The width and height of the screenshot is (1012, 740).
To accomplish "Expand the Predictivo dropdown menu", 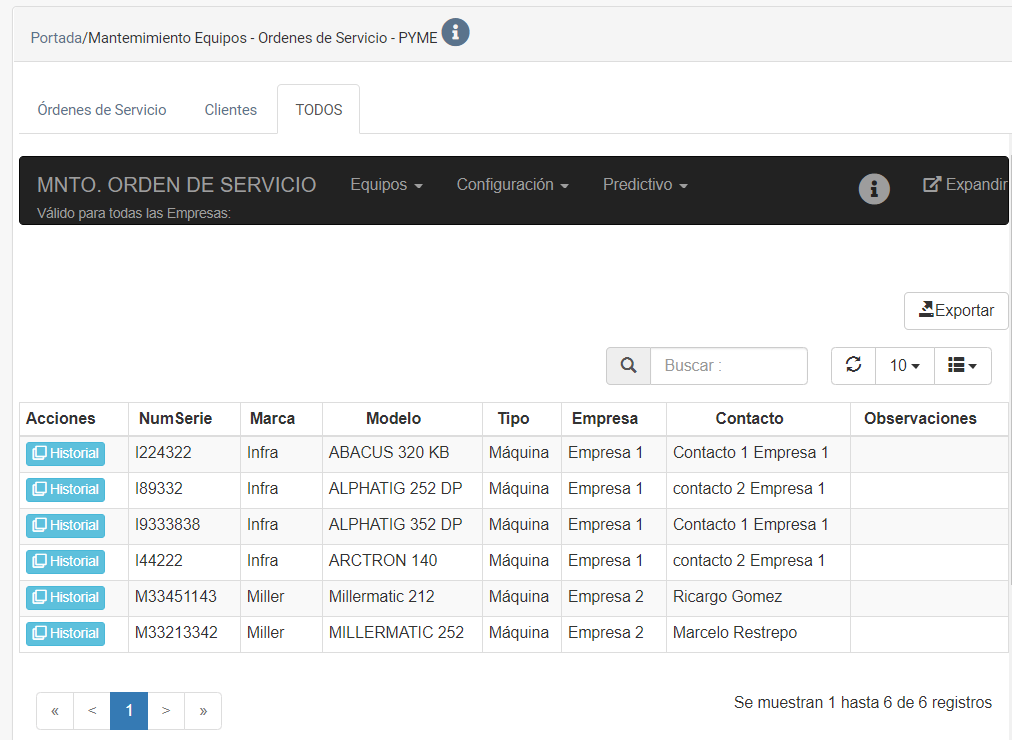I will pos(645,185).
